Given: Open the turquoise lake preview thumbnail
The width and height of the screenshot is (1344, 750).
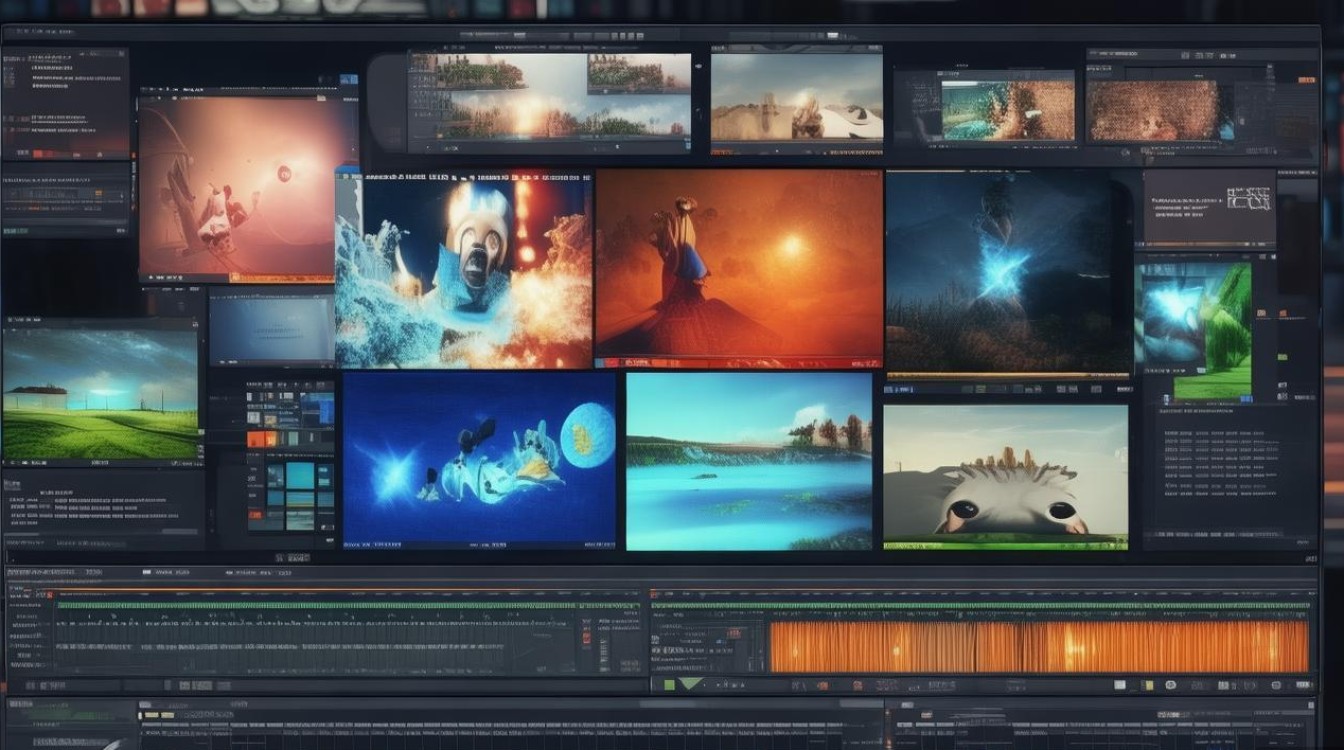Looking at the screenshot, I should click(749, 460).
